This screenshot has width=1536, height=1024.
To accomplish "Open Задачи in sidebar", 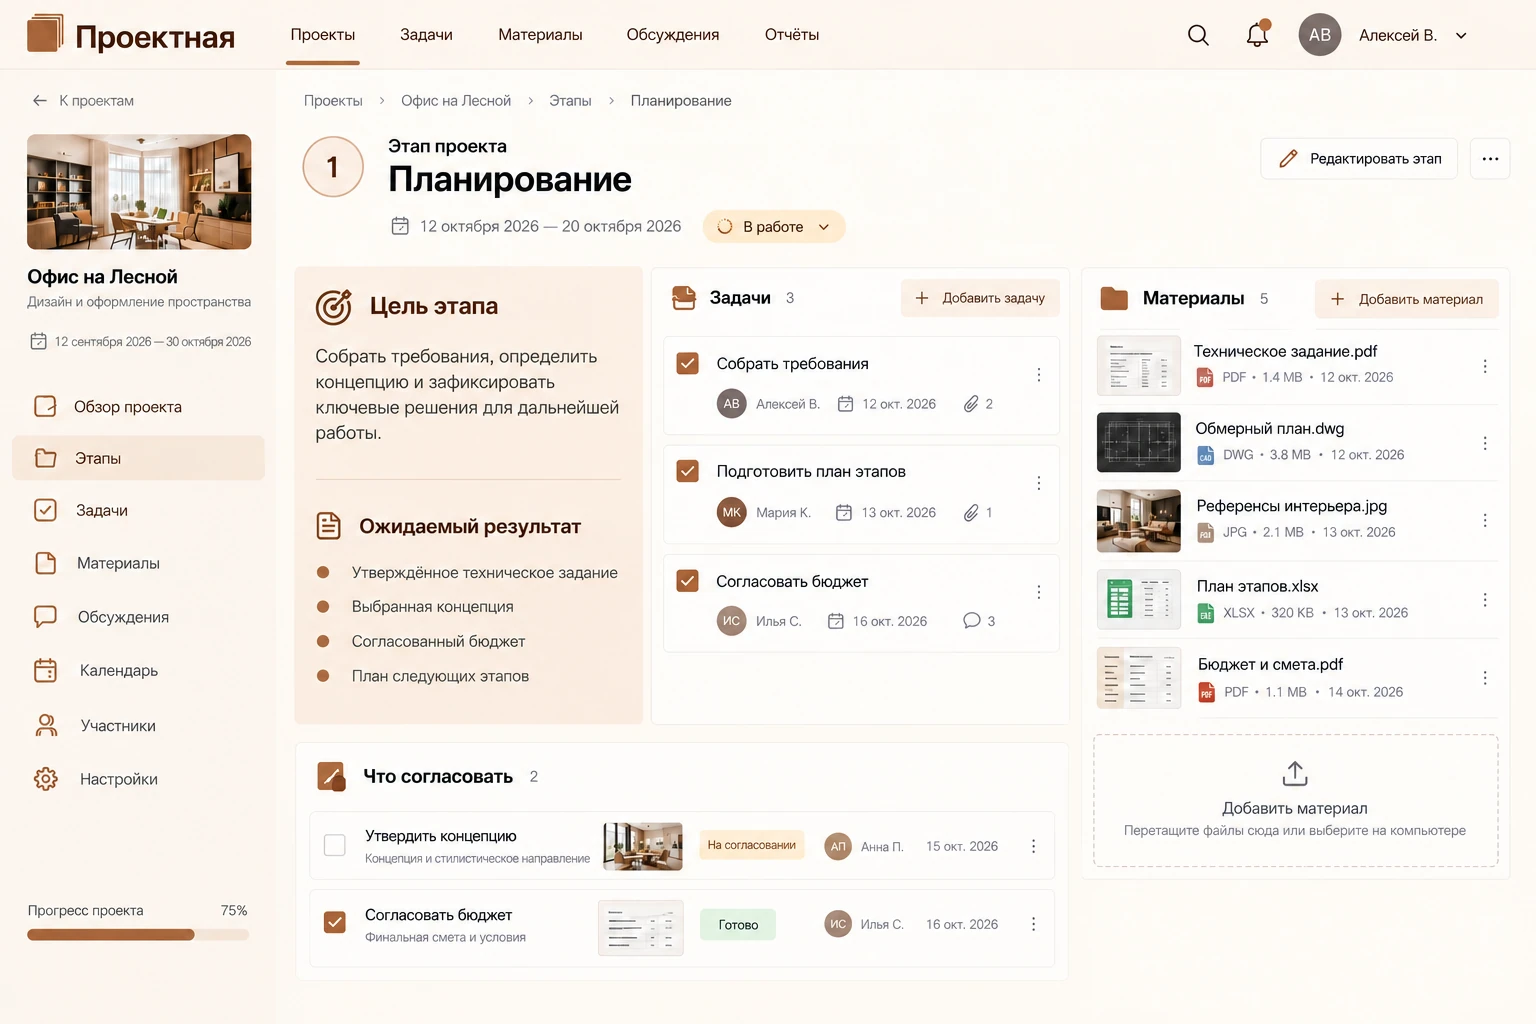I will 138,510.
